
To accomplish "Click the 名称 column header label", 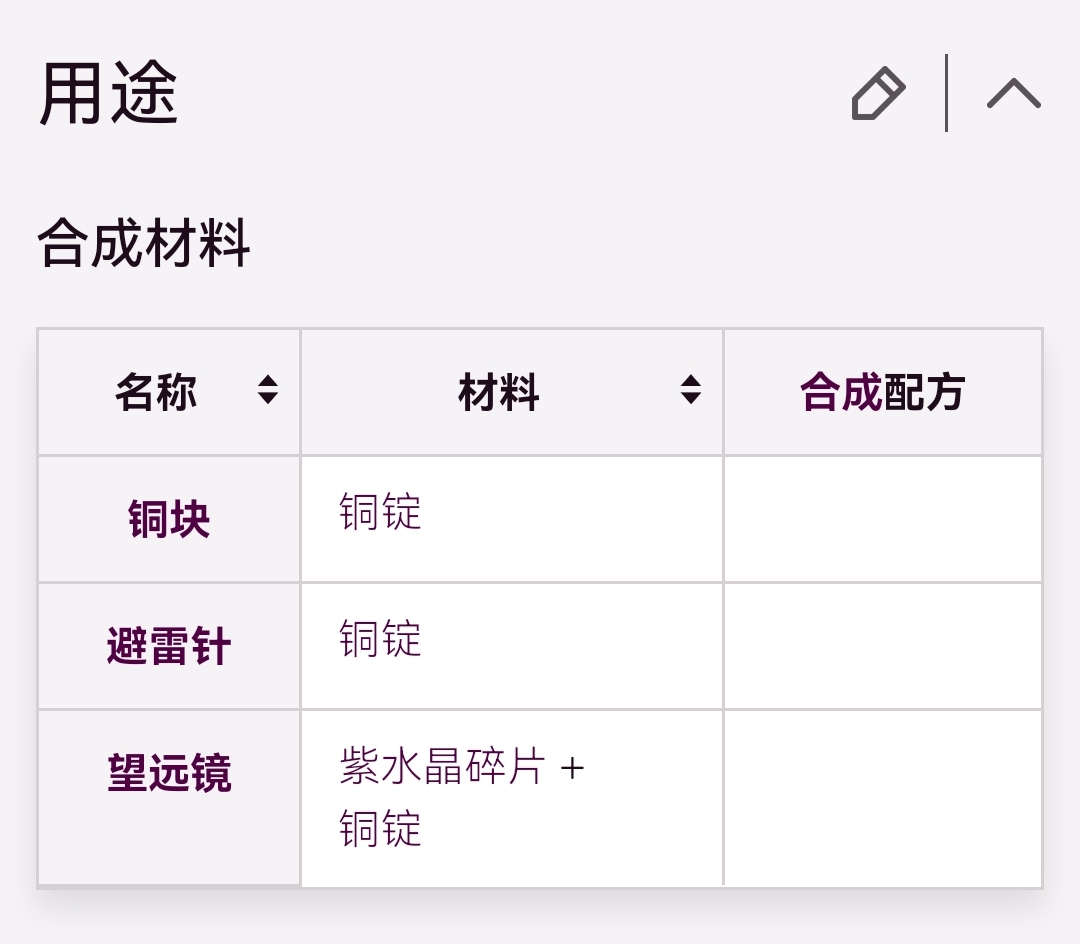I will [x=156, y=393].
